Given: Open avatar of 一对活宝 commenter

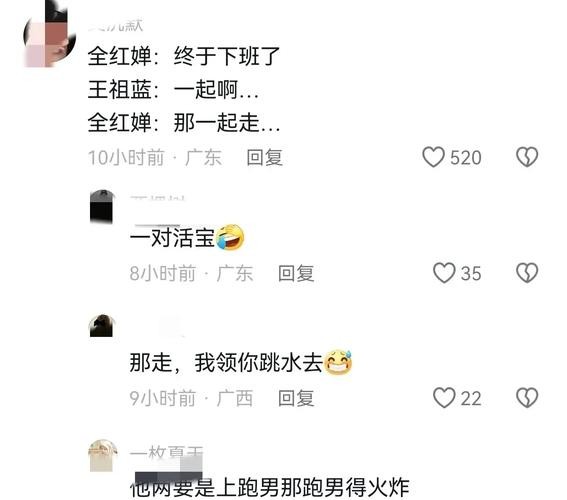Looking at the screenshot, I should click(x=102, y=206).
